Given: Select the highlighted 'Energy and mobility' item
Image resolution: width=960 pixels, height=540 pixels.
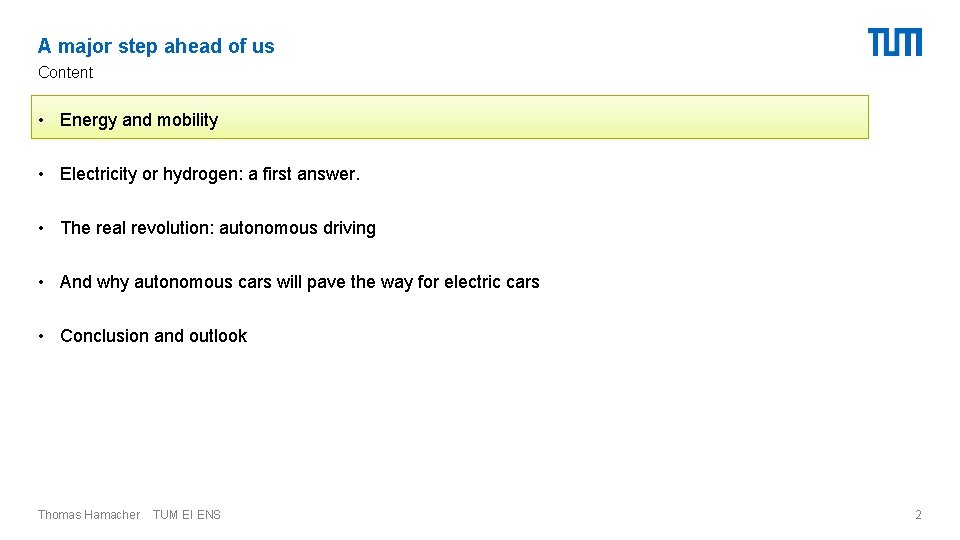Looking at the screenshot, I should [450, 117].
